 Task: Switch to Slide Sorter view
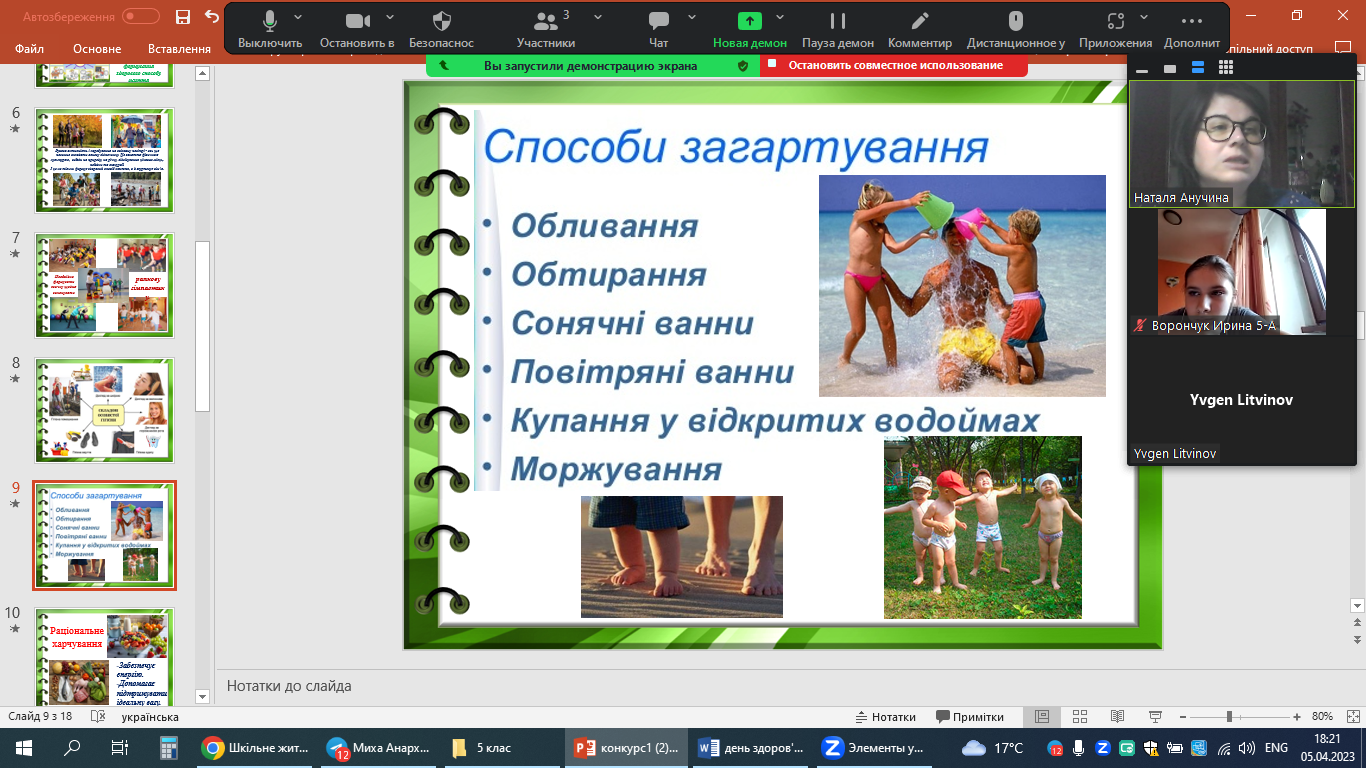1079,717
